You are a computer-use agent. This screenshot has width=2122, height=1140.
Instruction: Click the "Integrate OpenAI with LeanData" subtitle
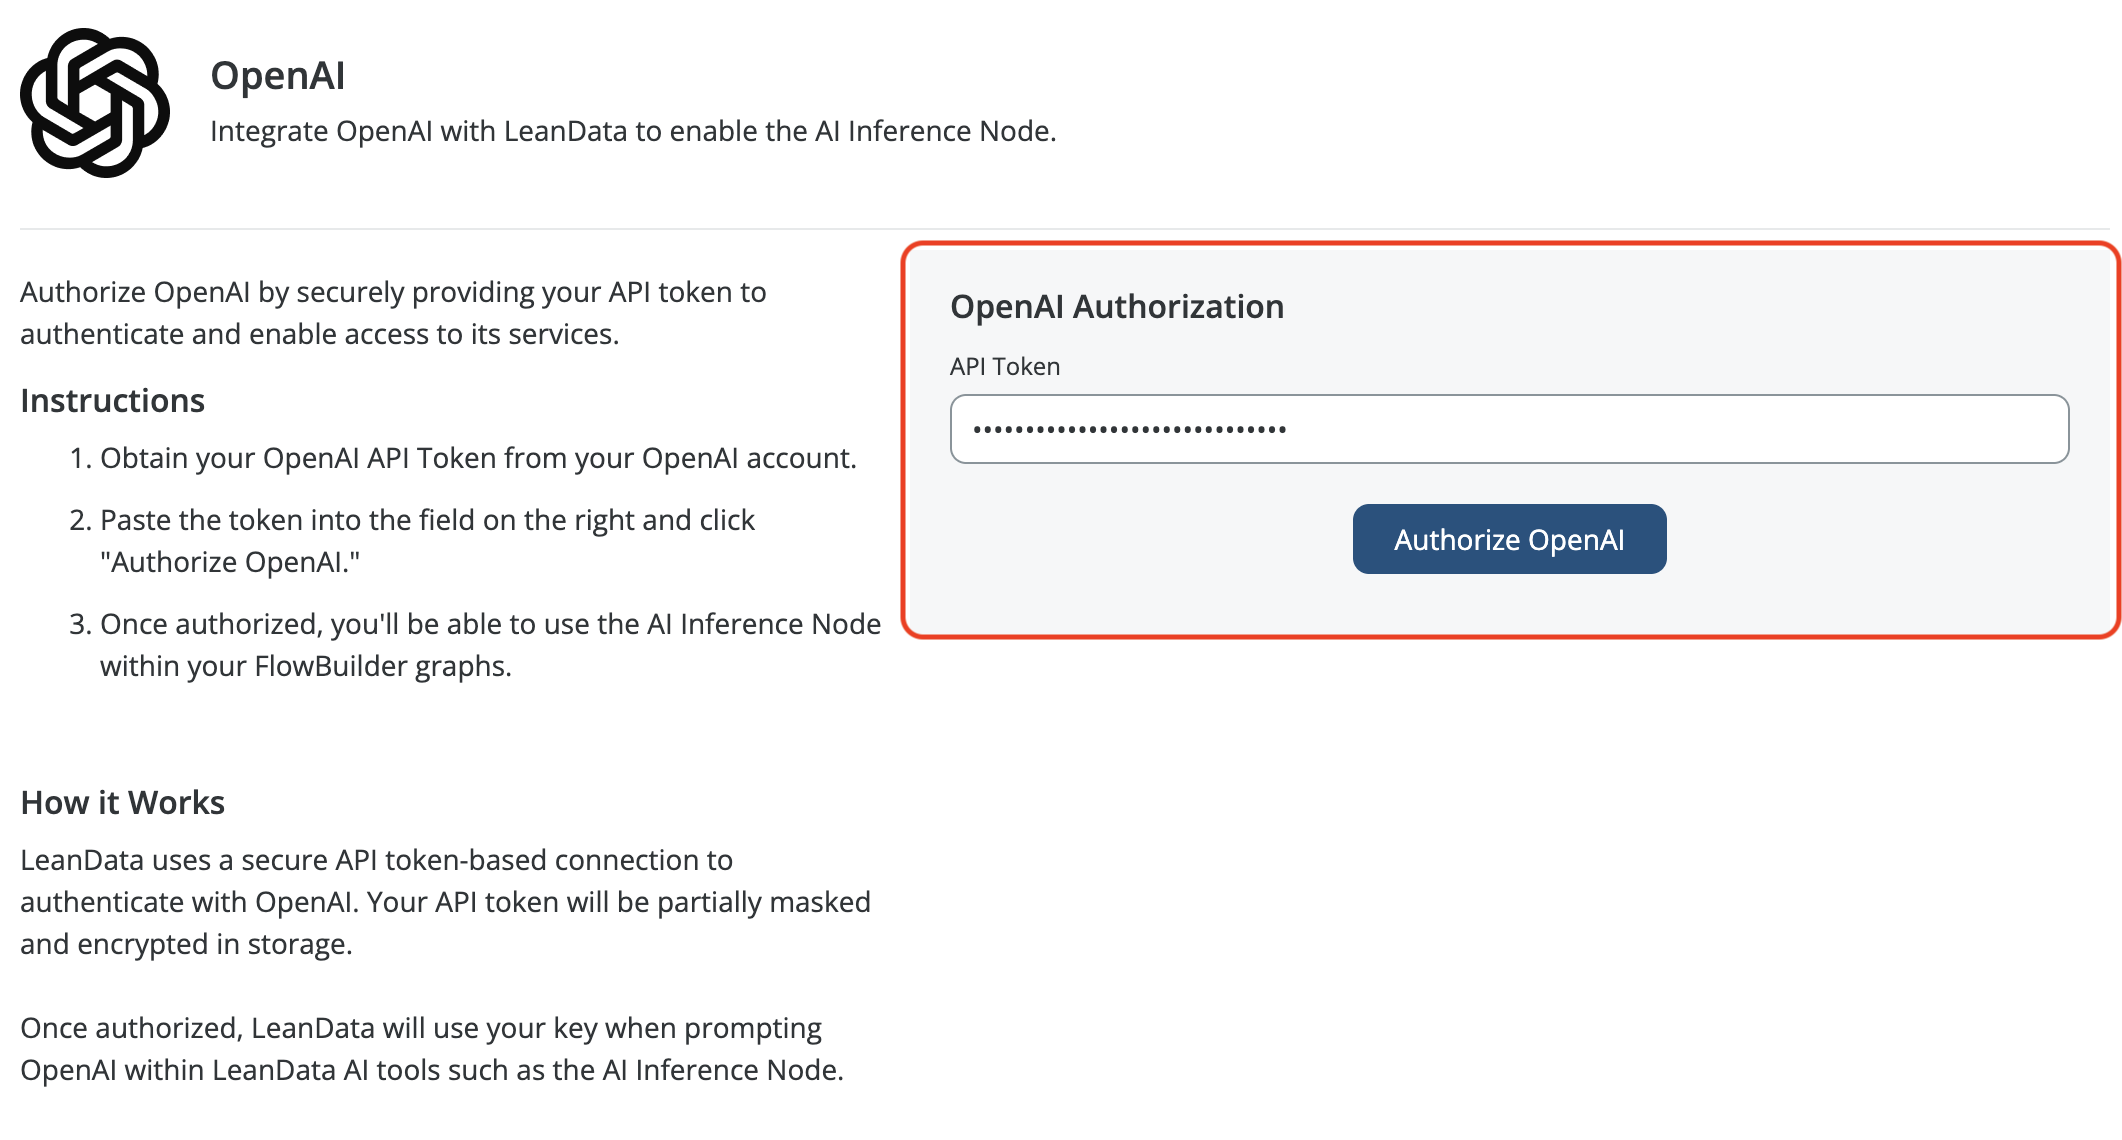632,131
